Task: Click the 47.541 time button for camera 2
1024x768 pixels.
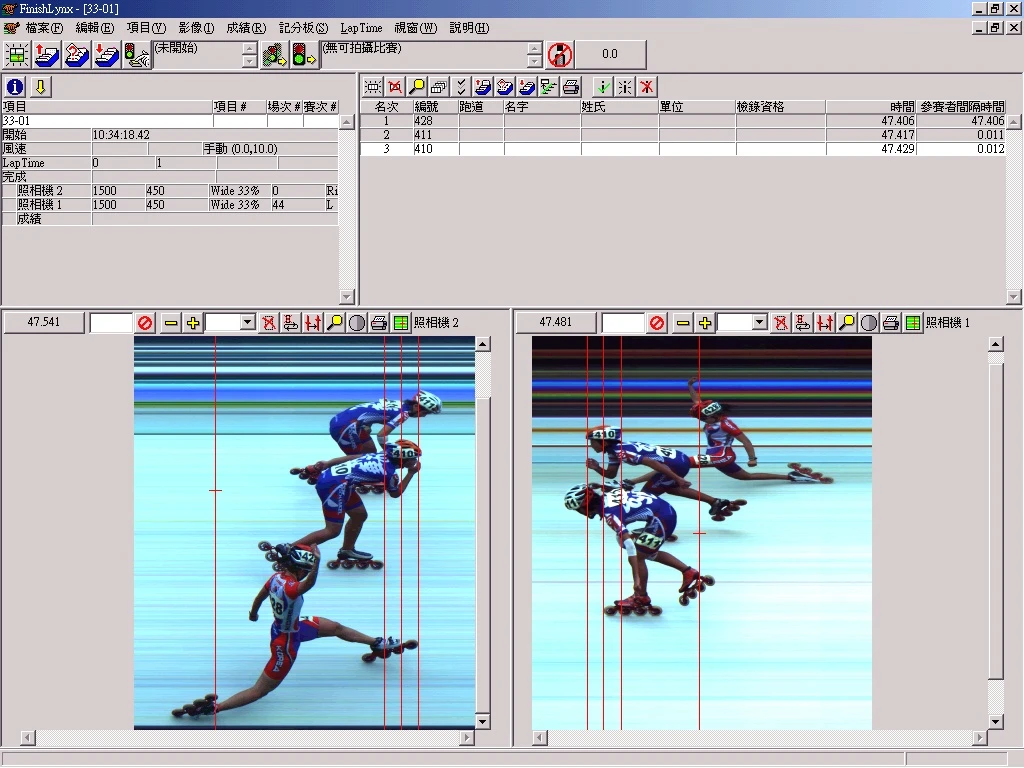Action: point(44,323)
